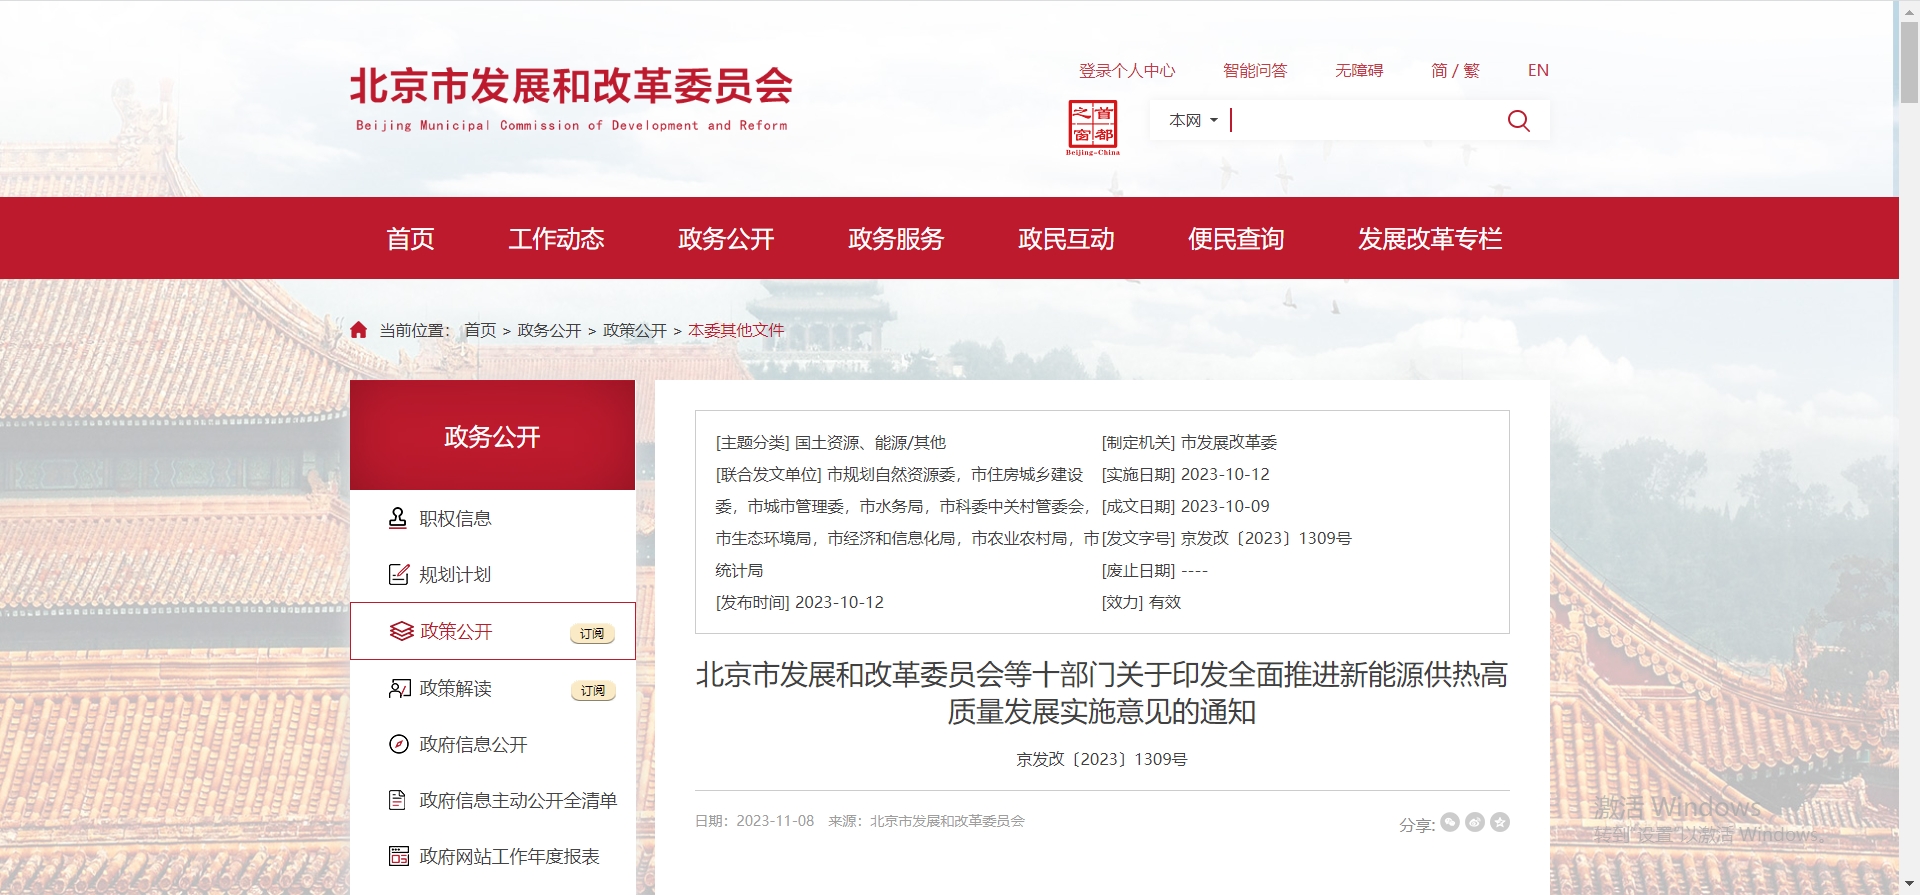1920x895 pixels.
Task: Click the [废止日期] ---- line
Action: click(x=1154, y=570)
